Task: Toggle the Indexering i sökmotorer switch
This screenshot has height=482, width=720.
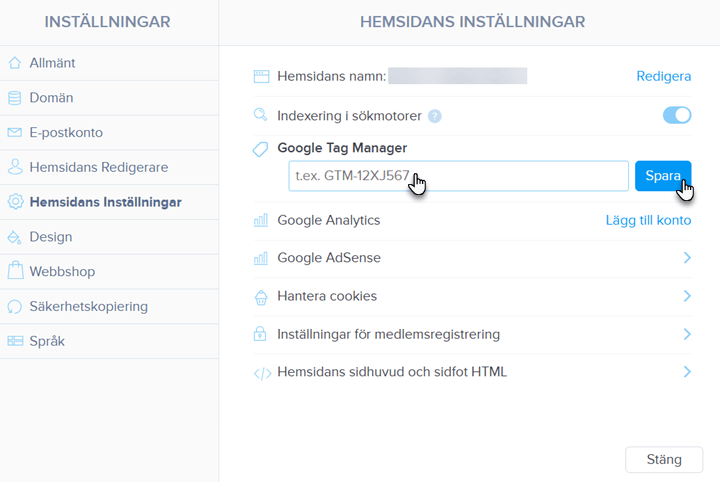Action: click(x=677, y=115)
